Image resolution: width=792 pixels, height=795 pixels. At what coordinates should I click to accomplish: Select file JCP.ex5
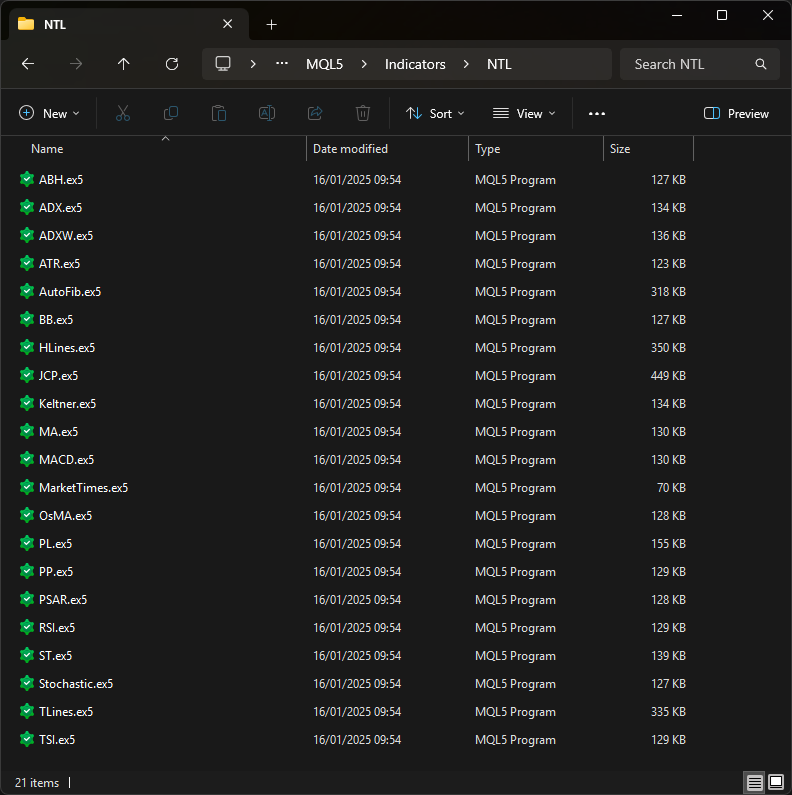point(58,376)
